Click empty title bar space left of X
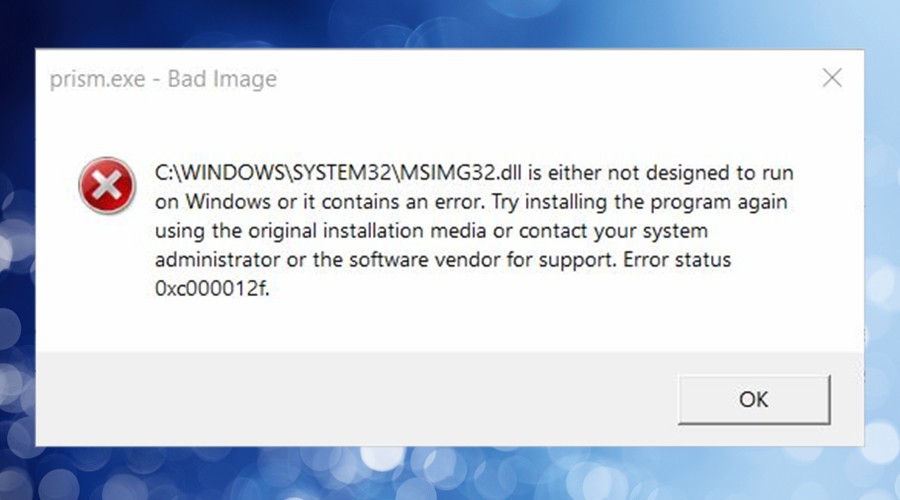The width and height of the screenshot is (900, 500). click(x=545, y=79)
